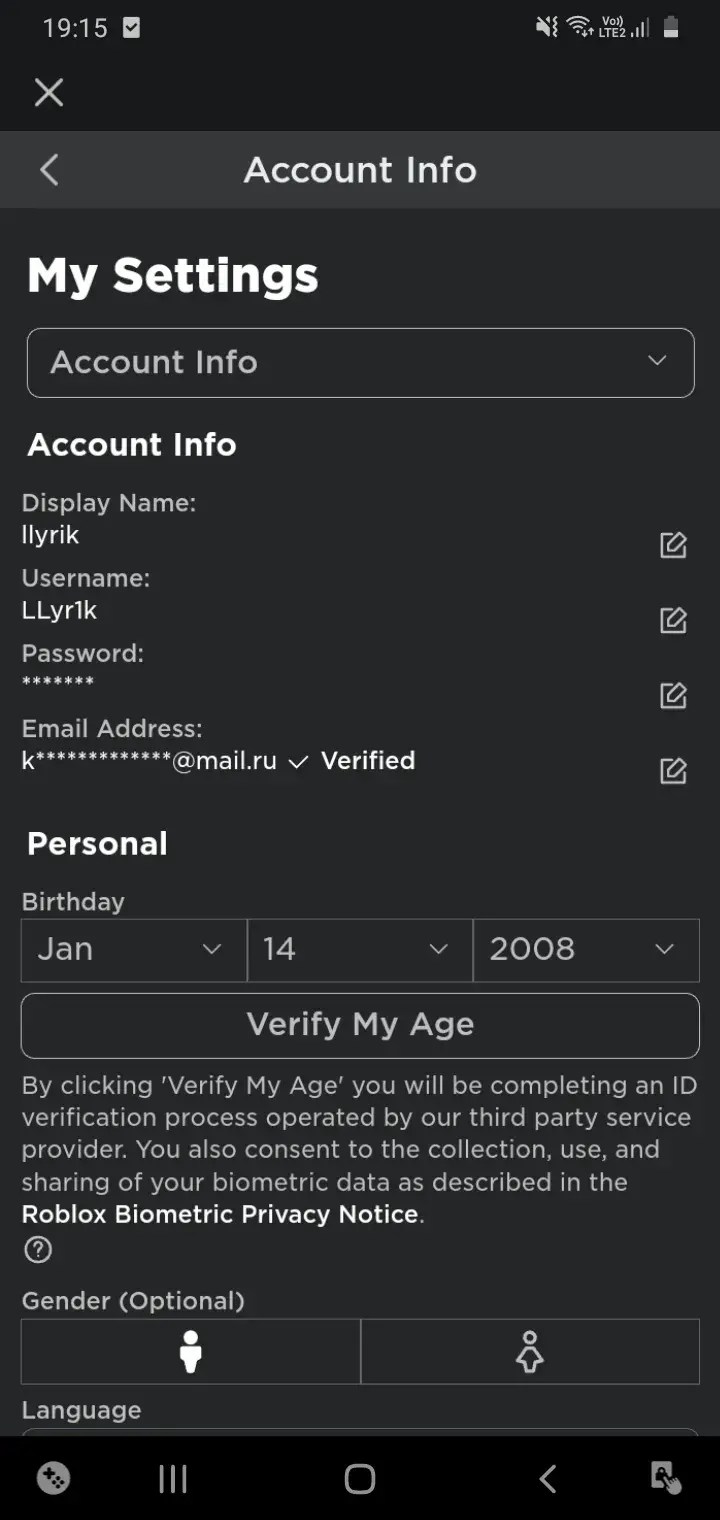Change the birthday year 2008
This screenshot has width=720, height=1520.
pyautogui.click(x=586, y=950)
